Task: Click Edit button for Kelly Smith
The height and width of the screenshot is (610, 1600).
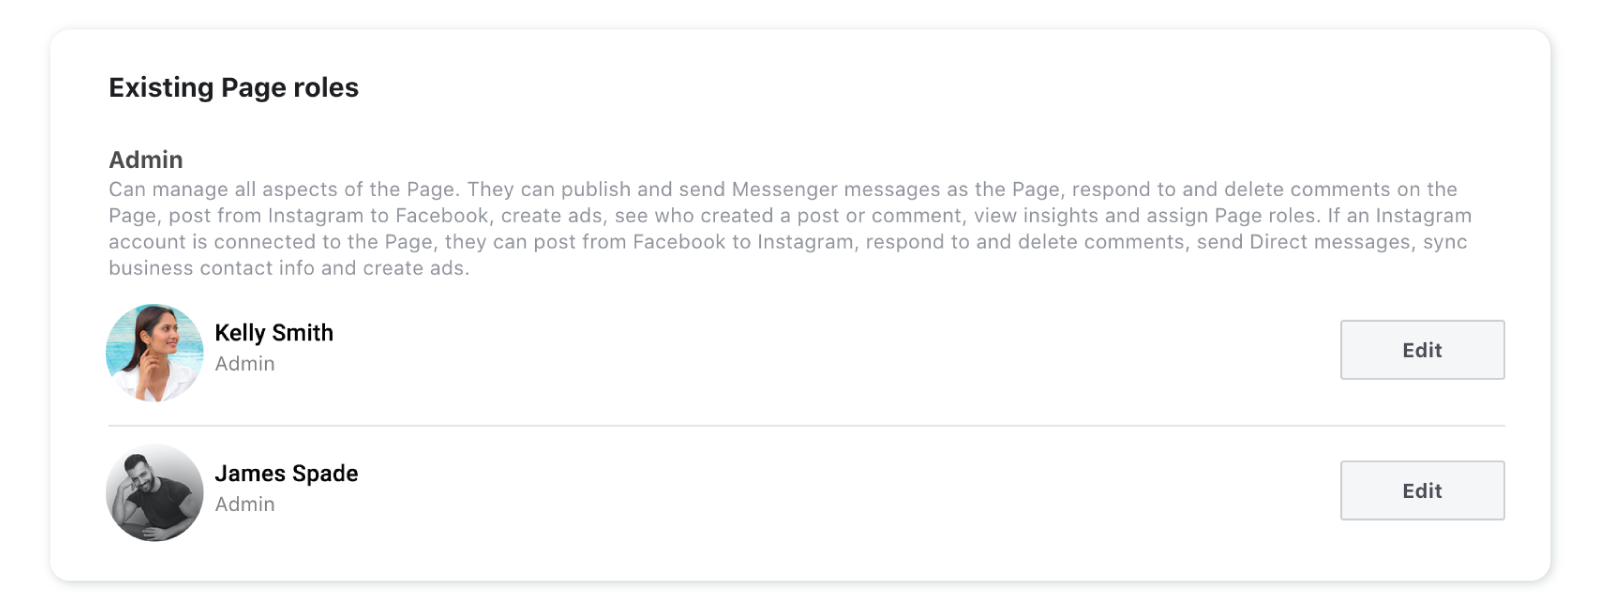Action: (1422, 350)
